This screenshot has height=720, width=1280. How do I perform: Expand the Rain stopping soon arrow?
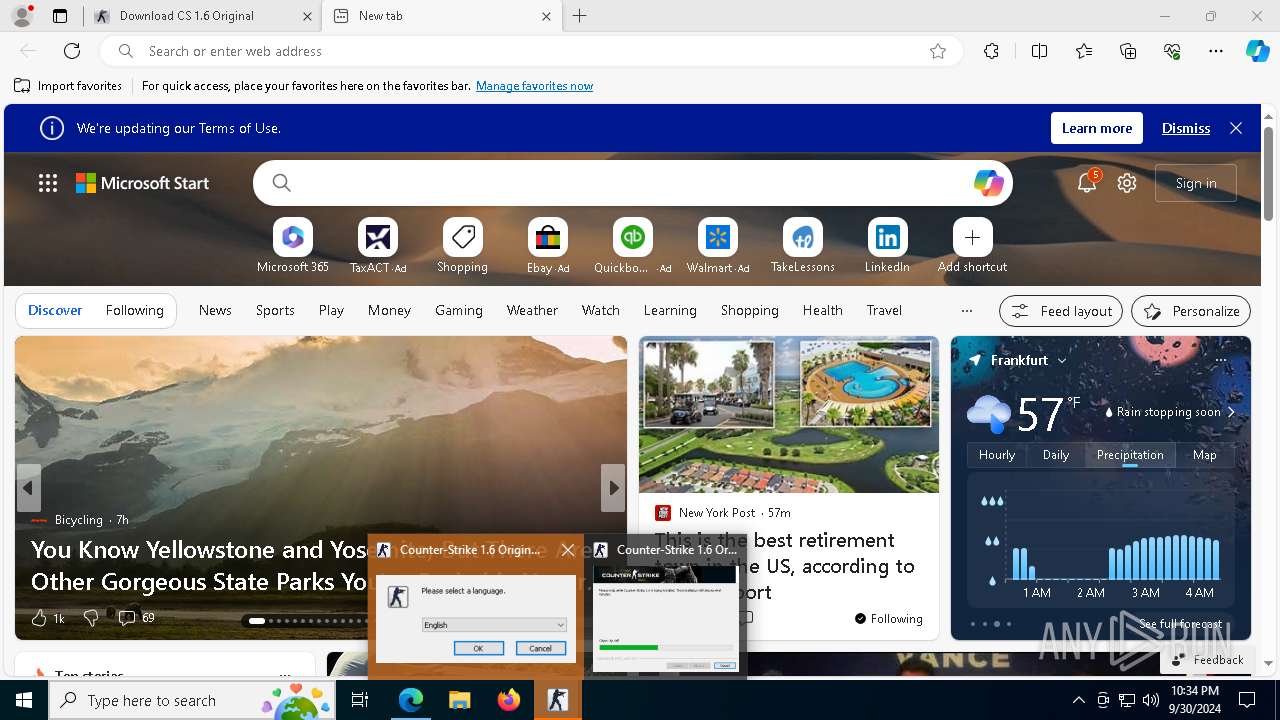click(1231, 412)
